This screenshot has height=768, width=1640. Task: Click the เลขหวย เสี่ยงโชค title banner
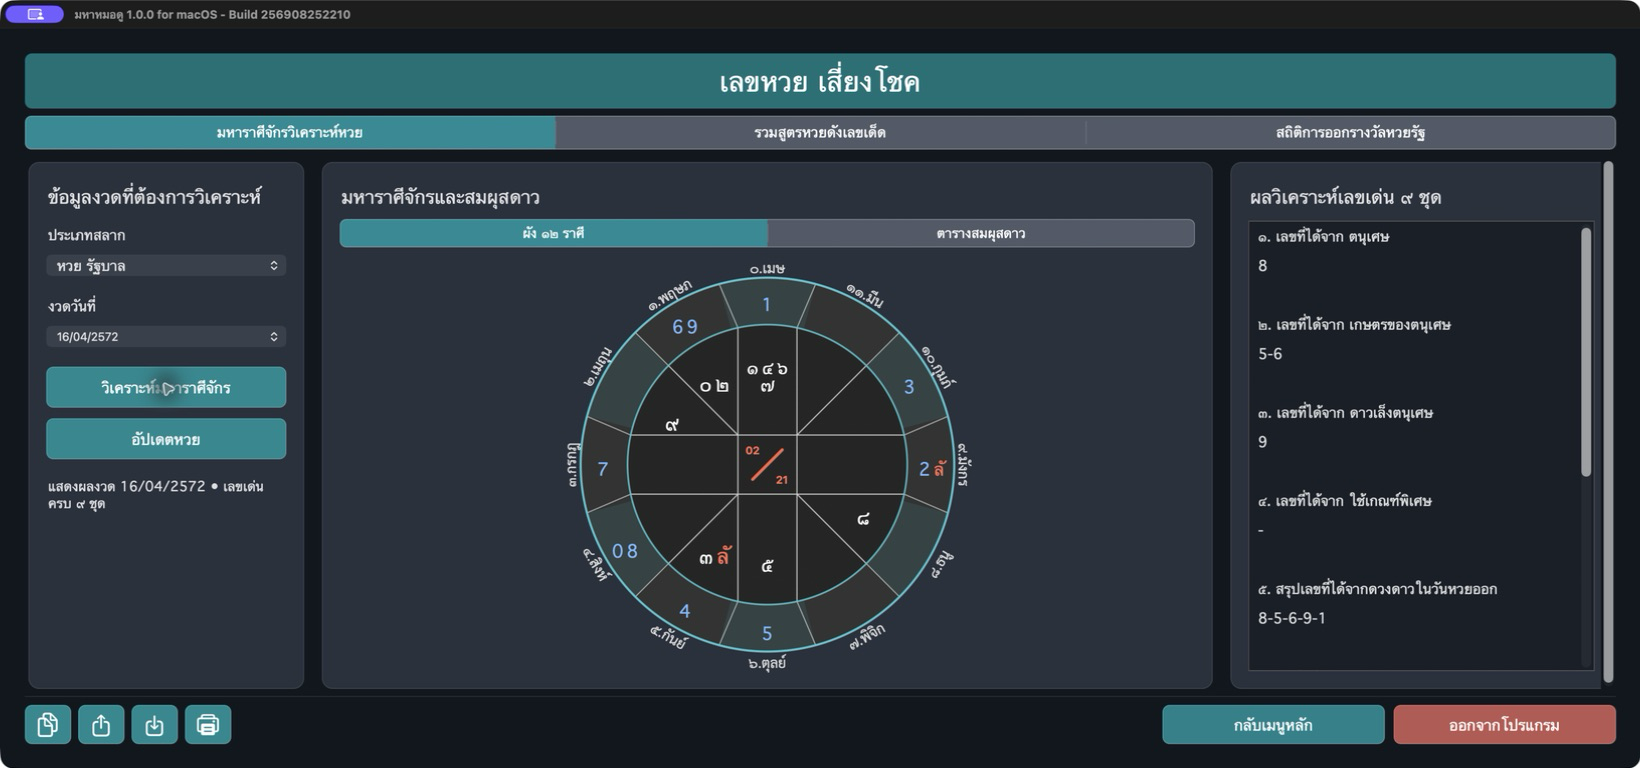[820, 81]
